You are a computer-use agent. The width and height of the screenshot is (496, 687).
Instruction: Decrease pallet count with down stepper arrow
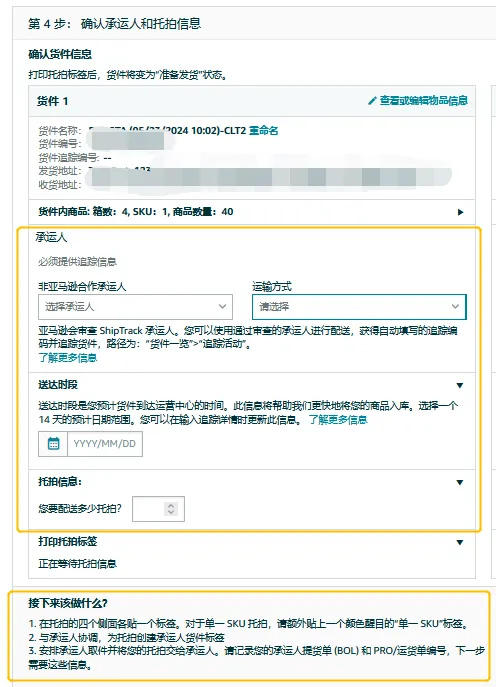coord(171,512)
